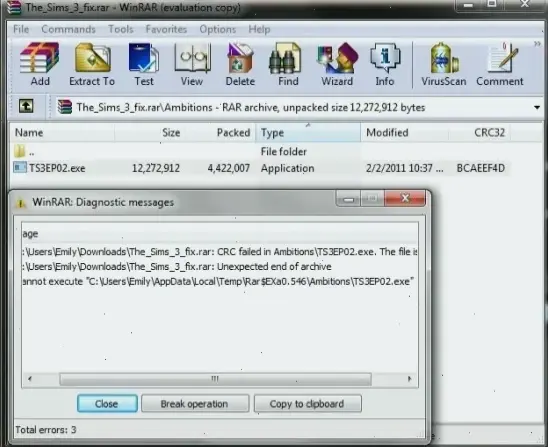548x447 pixels.
Task: Close the Diagnostic messages dialog with red X
Action: [405, 199]
